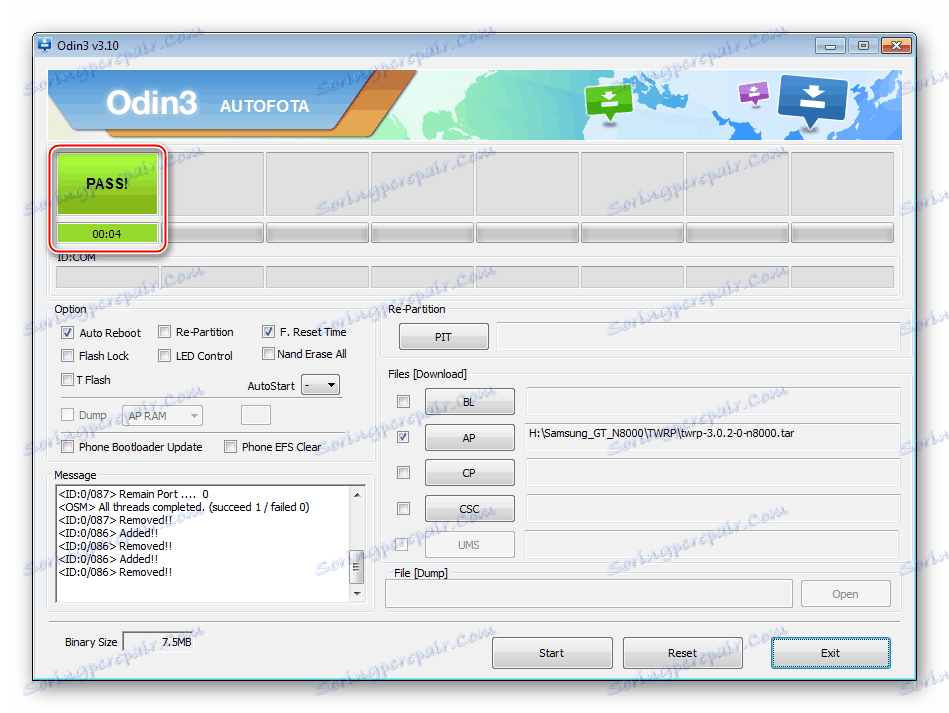Click the PIT file path field

pyautogui.click(x=698, y=336)
